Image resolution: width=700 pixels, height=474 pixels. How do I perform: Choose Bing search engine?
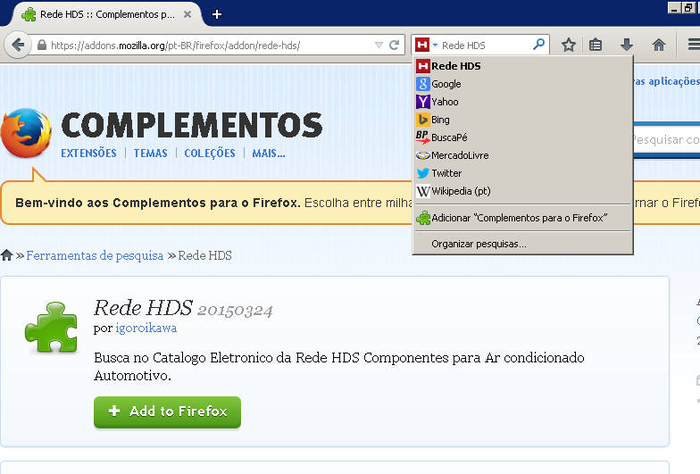tap(523, 120)
